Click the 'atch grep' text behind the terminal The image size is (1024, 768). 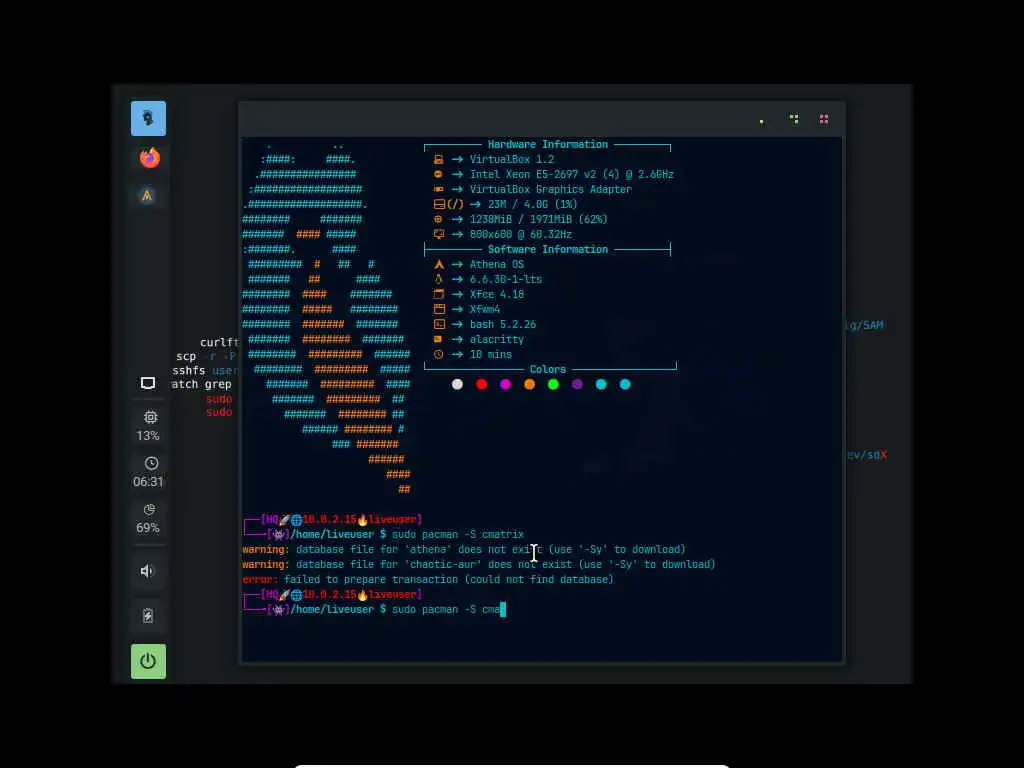coord(201,384)
